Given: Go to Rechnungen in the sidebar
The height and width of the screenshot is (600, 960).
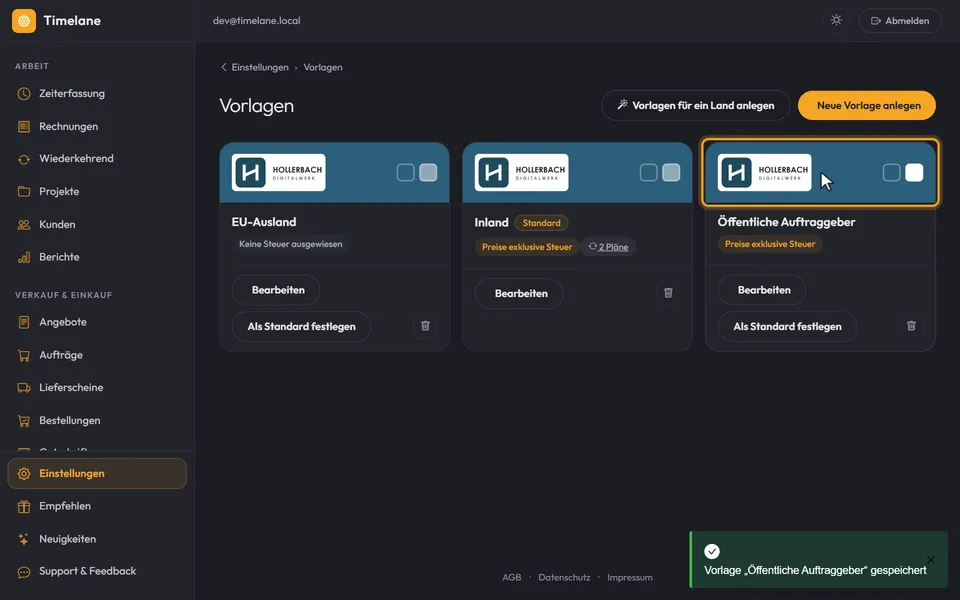Looking at the screenshot, I should (97, 127).
